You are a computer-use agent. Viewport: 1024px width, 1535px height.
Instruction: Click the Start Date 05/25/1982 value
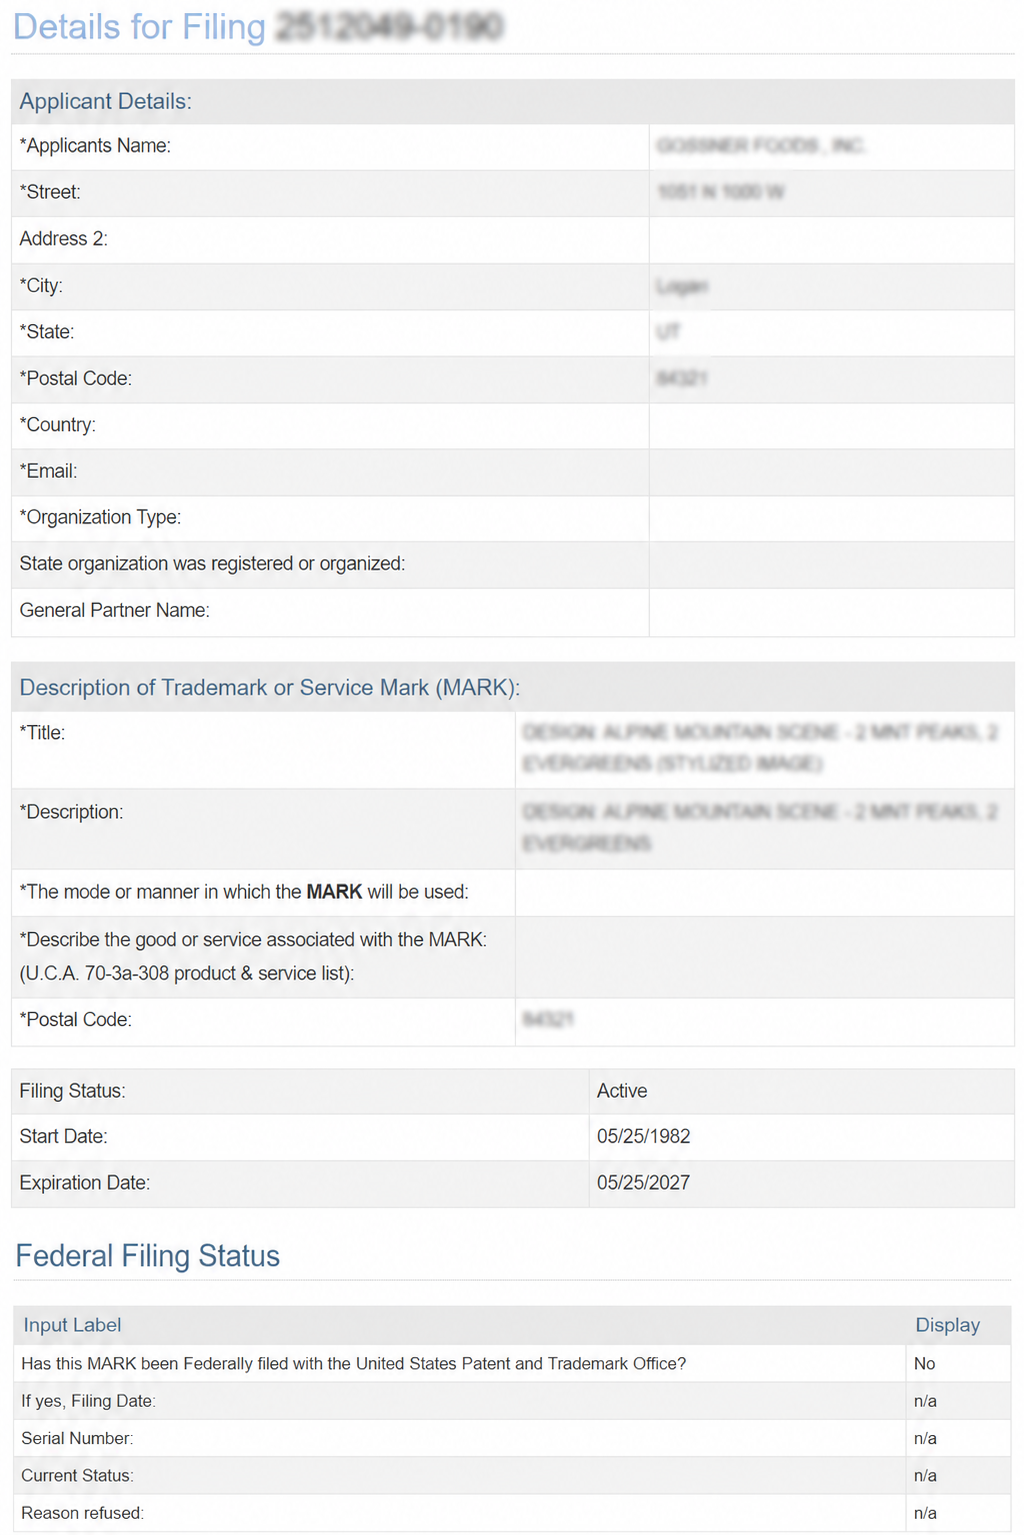click(x=643, y=1136)
